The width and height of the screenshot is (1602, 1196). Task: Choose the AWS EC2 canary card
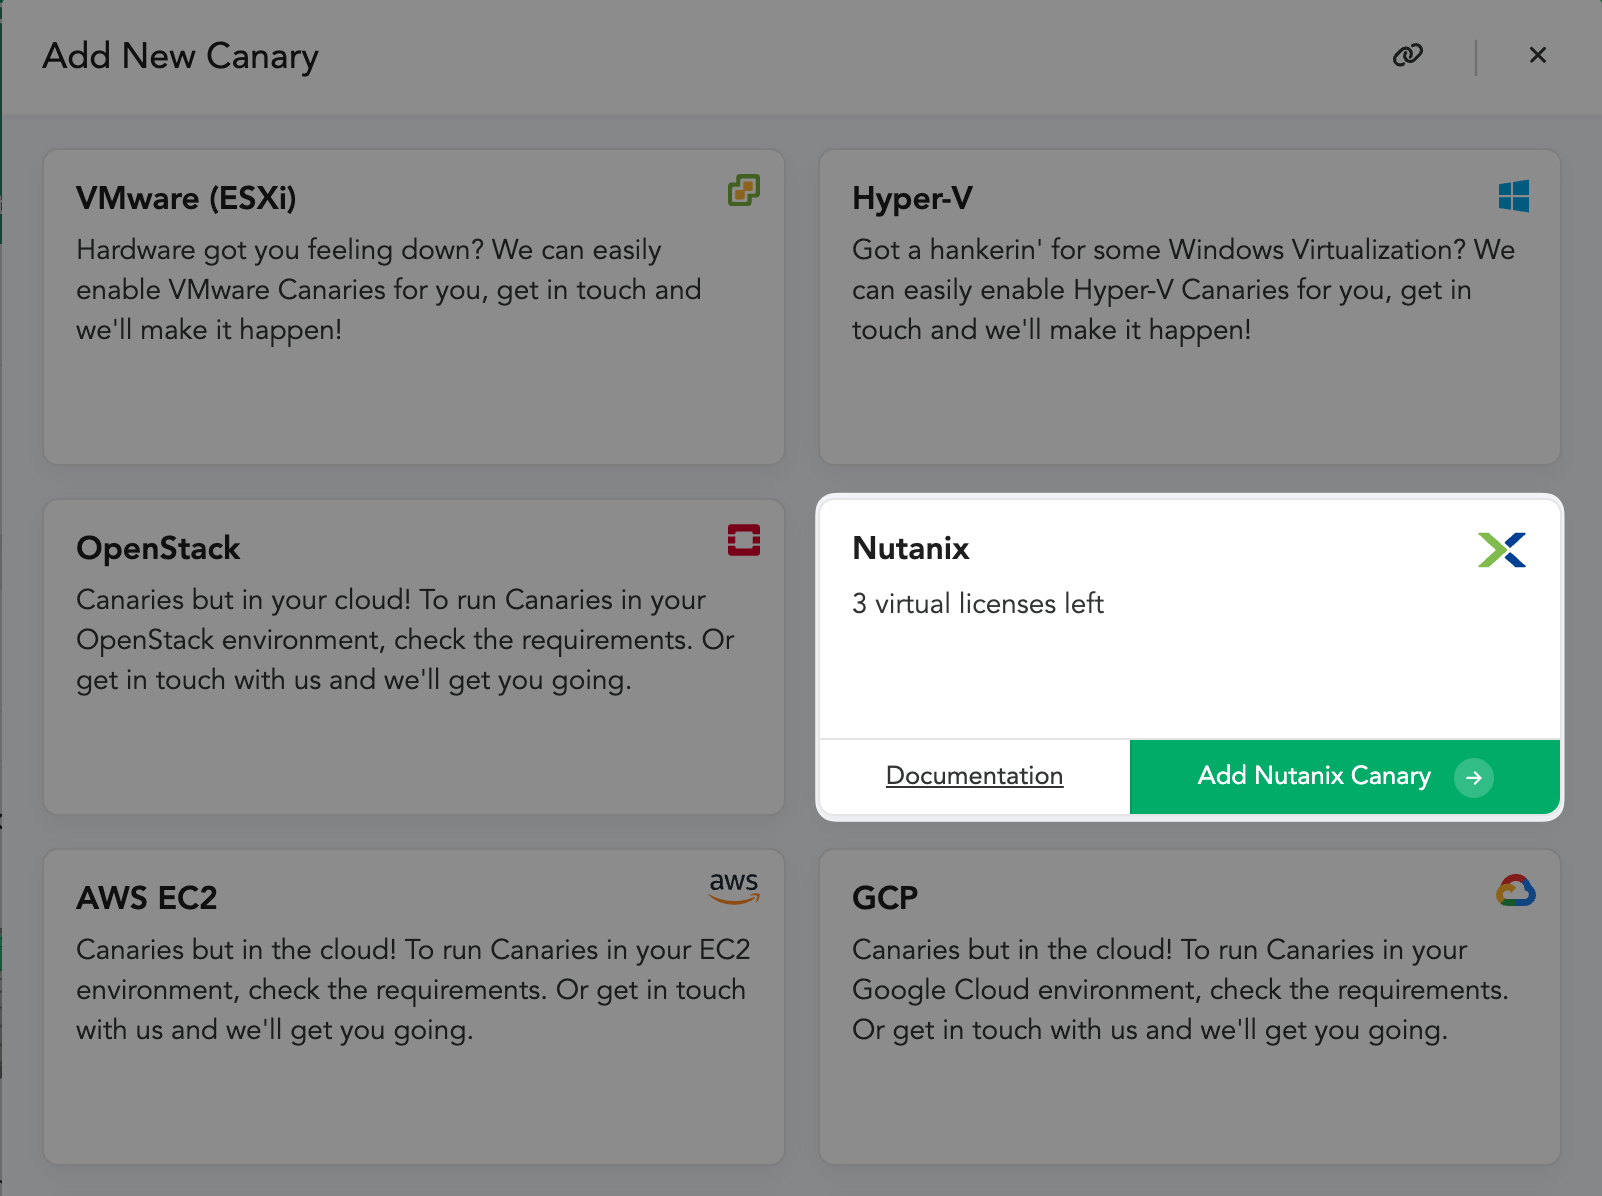[x=413, y=1090]
